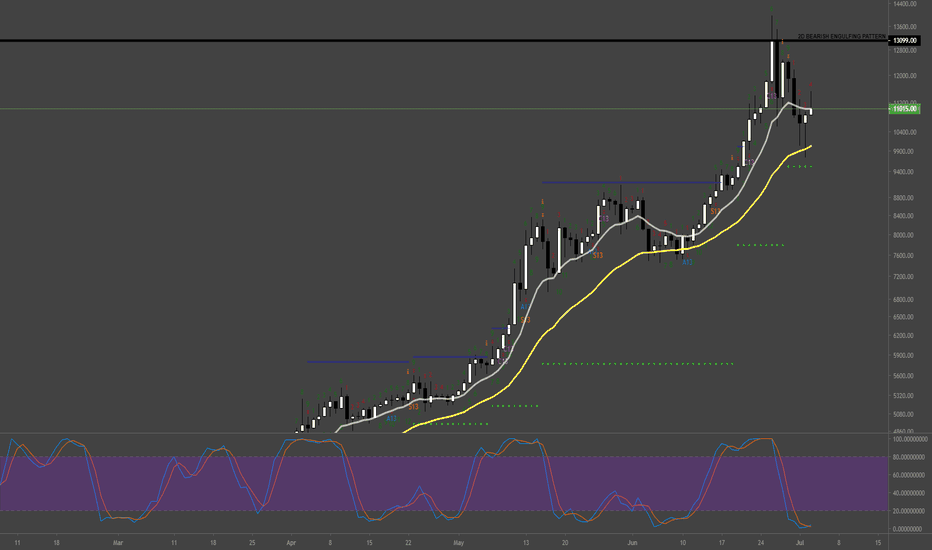Click the 'Mar' date on the time axis

point(118,543)
